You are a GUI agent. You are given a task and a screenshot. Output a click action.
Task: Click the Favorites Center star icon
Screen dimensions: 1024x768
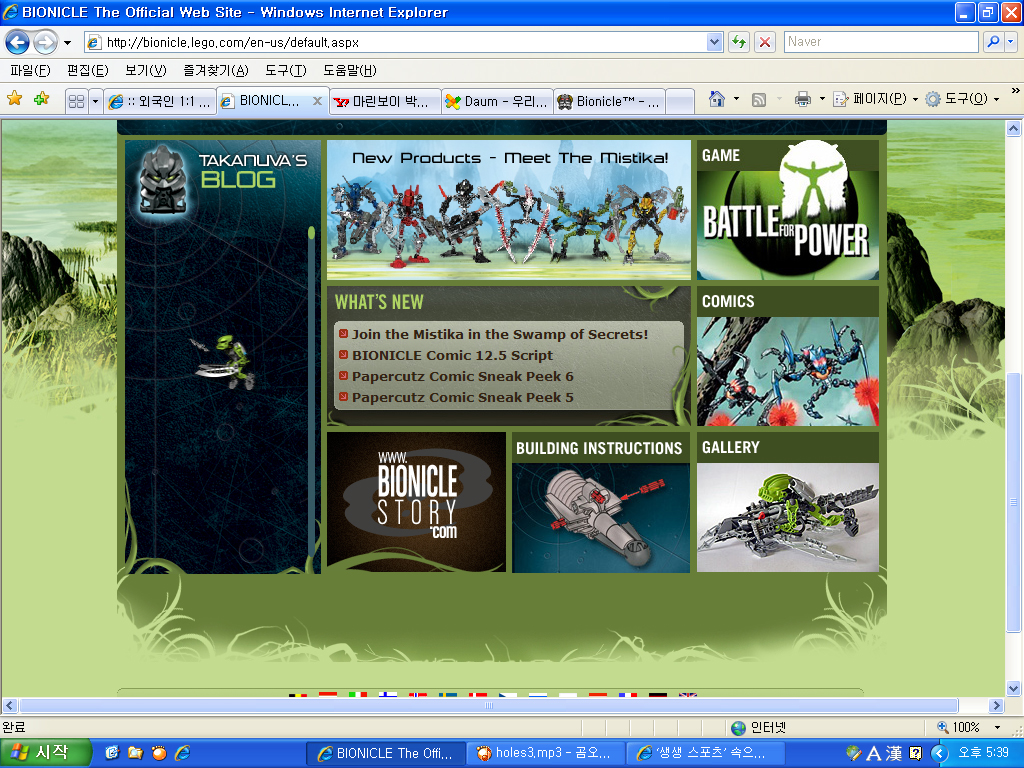tap(14, 99)
